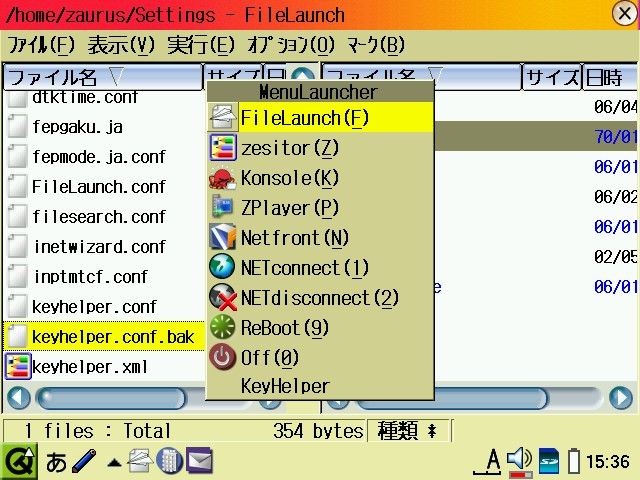Select file fepgaku.ja
Viewport: 640px width, 480px height.
coord(77,127)
